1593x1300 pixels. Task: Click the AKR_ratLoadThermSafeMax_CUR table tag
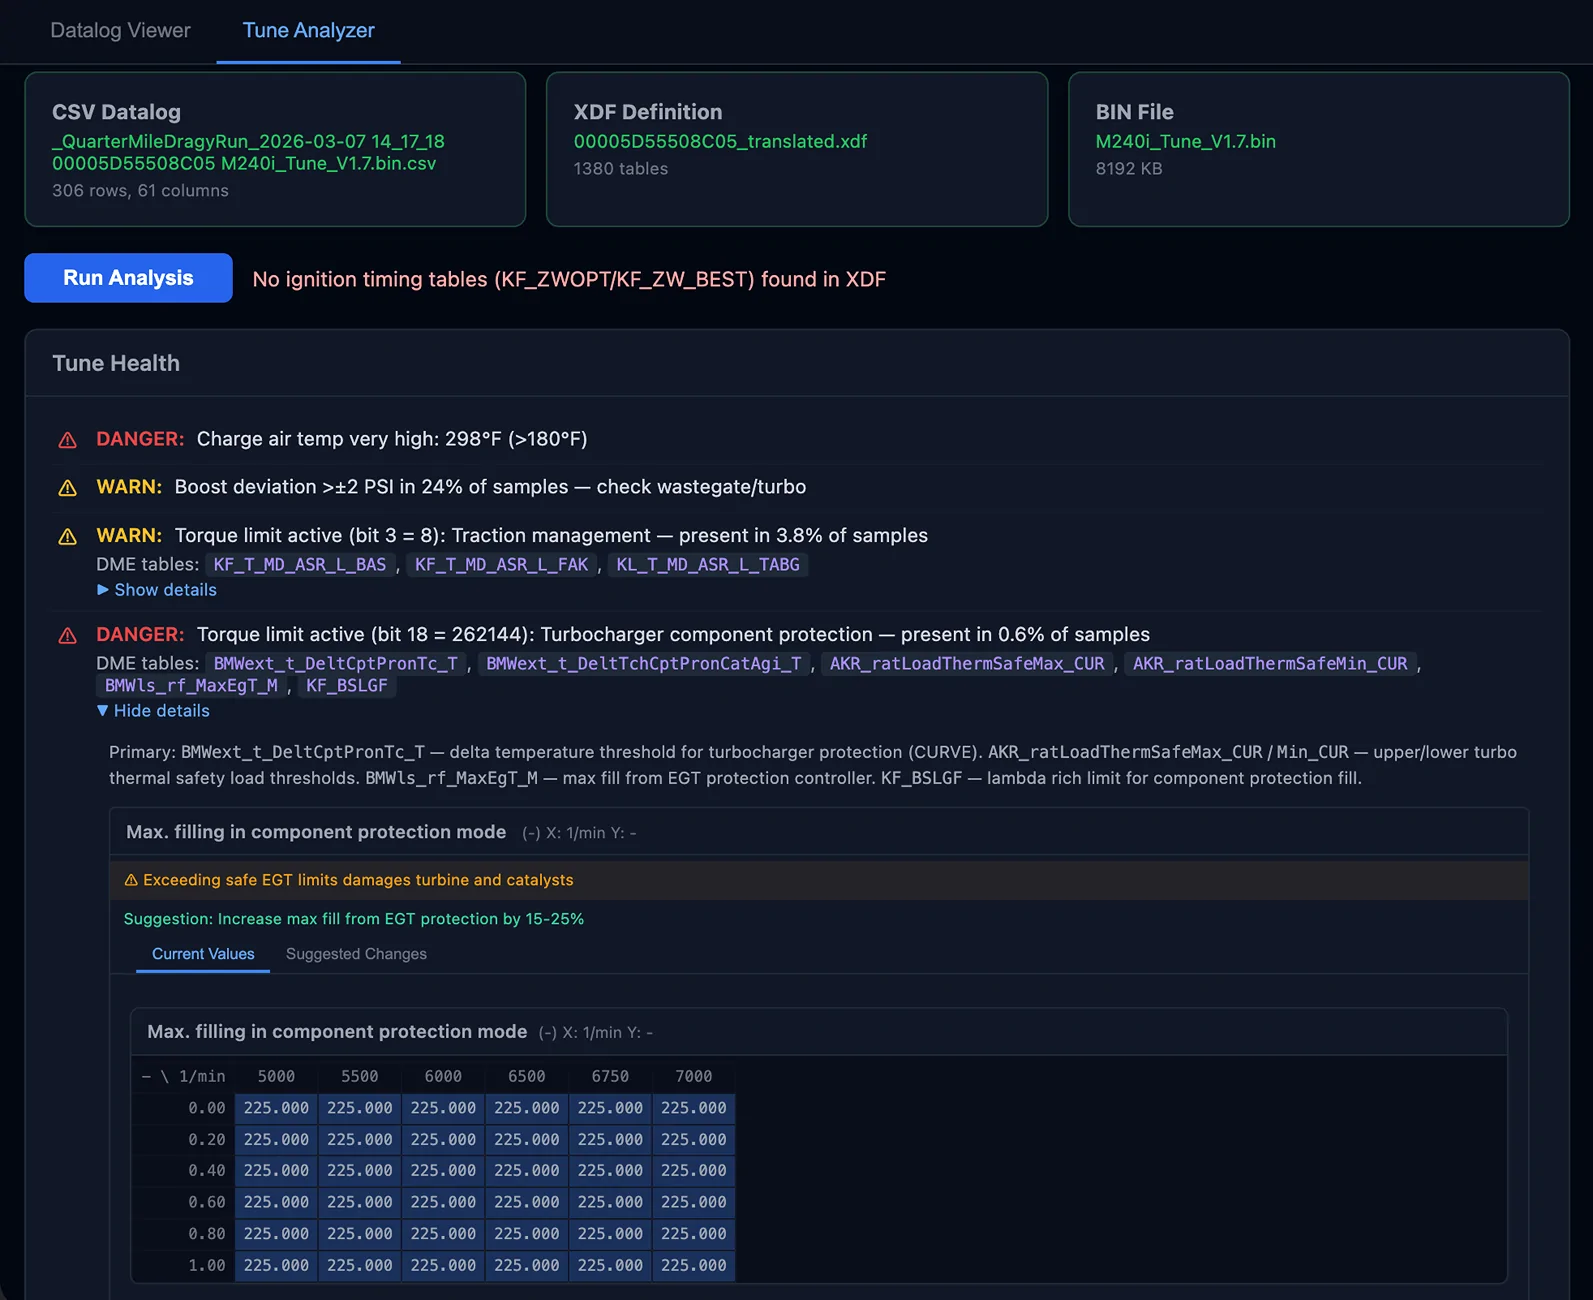click(x=967, y=664)
